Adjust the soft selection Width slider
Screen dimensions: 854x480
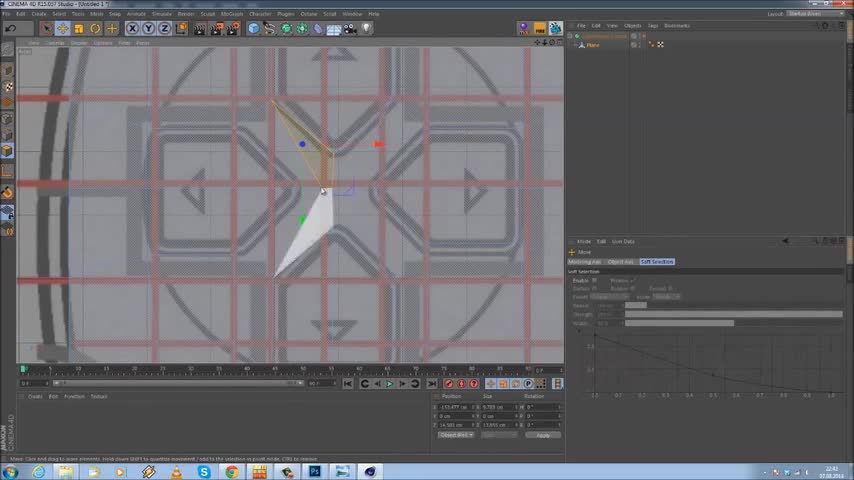[679, 323]
